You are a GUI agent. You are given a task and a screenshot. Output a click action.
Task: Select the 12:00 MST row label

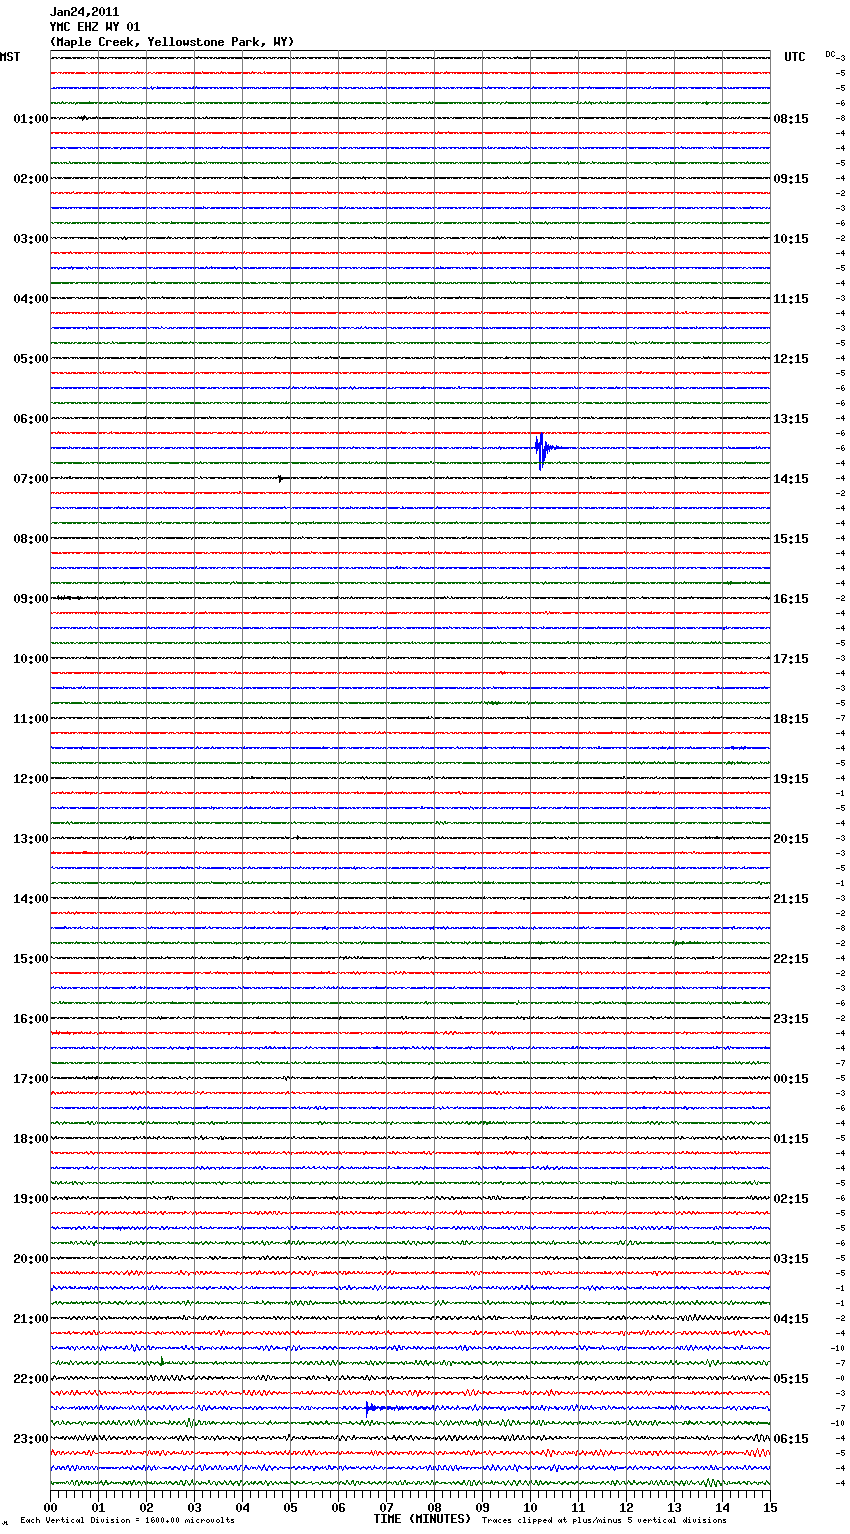(30, 779)
